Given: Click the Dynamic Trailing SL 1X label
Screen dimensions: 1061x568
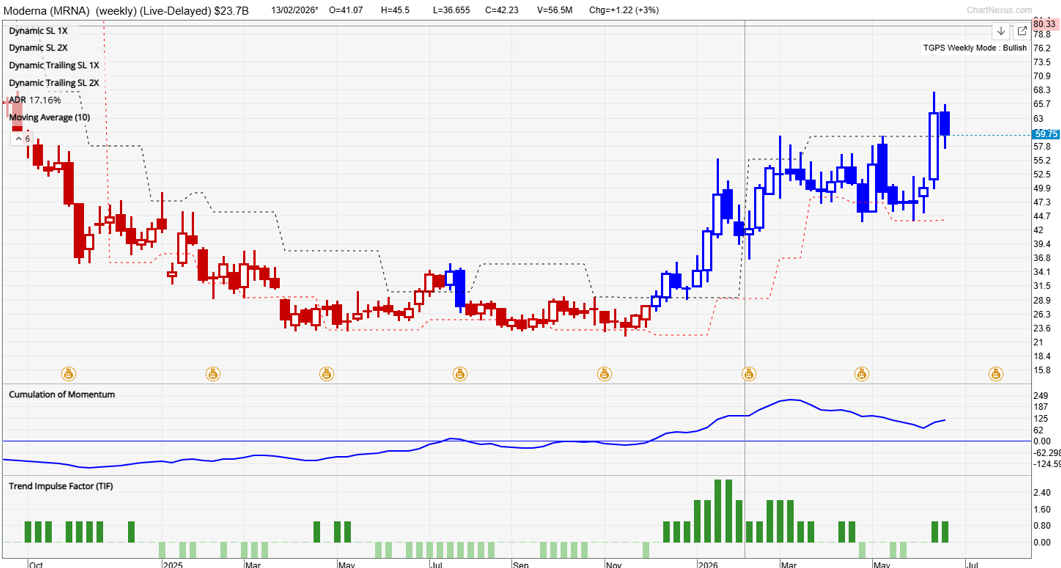Looking at the screenshot, I should 54,65.
